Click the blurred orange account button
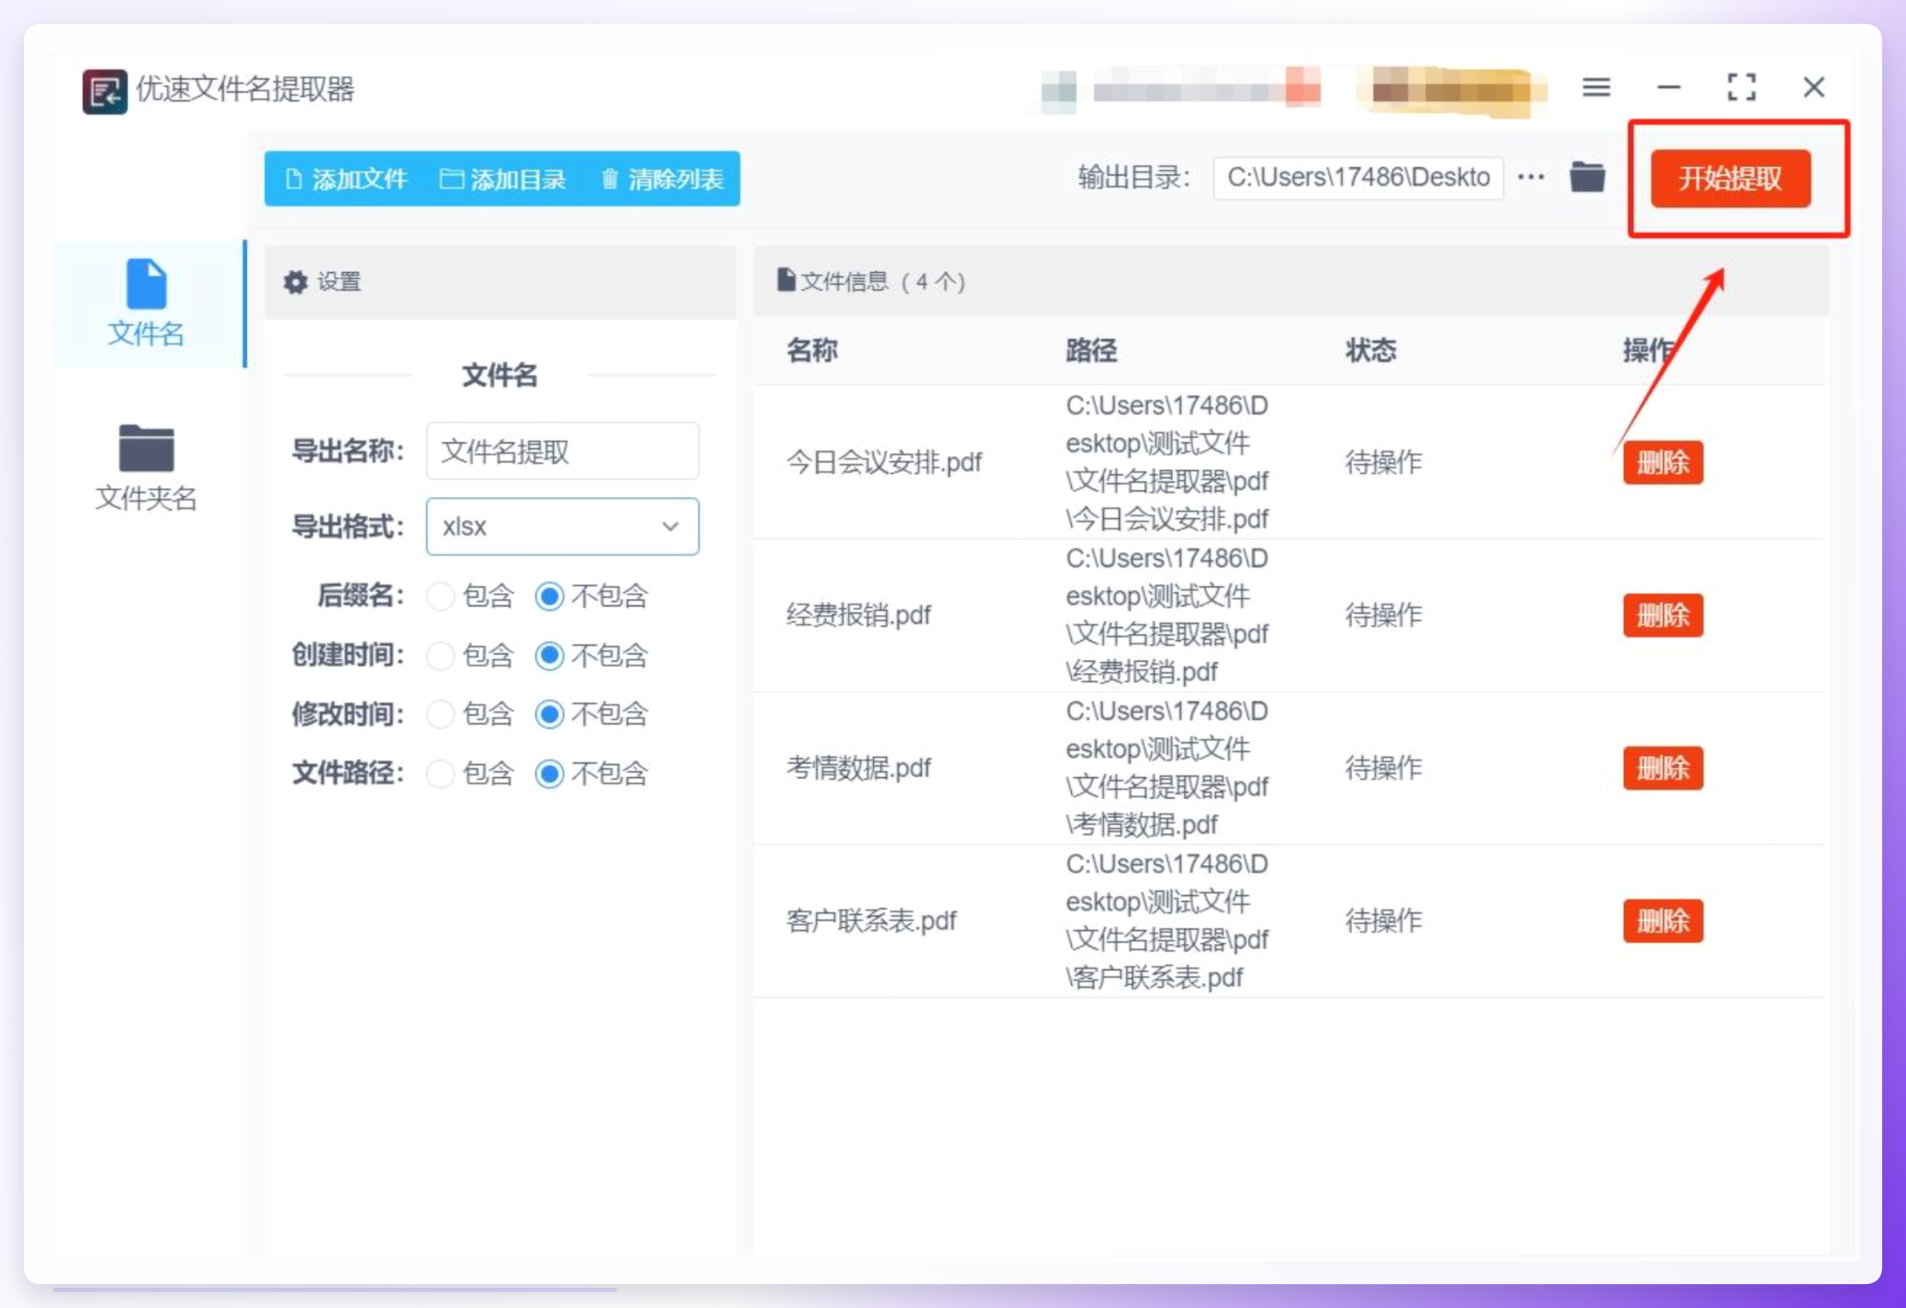This screenshot has width=1906, height=1308. coord(1451,91)
